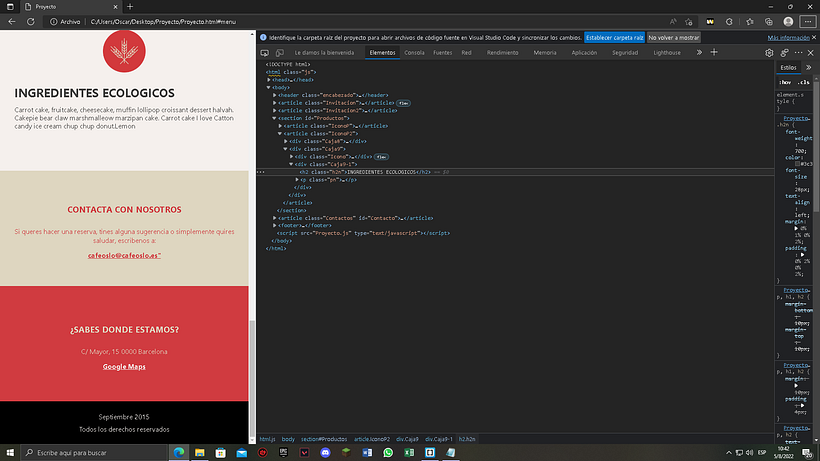Collapse section id Productos node
Viewport: 820px width, 461px height.
pyautogui.click(x=275, y=118)
